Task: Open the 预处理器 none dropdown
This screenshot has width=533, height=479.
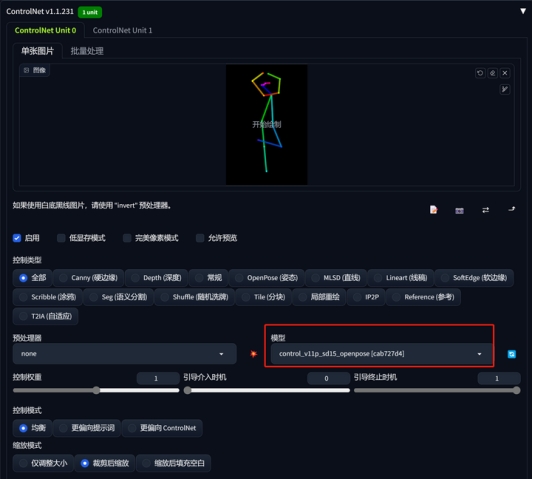Action: pos(124,354)
